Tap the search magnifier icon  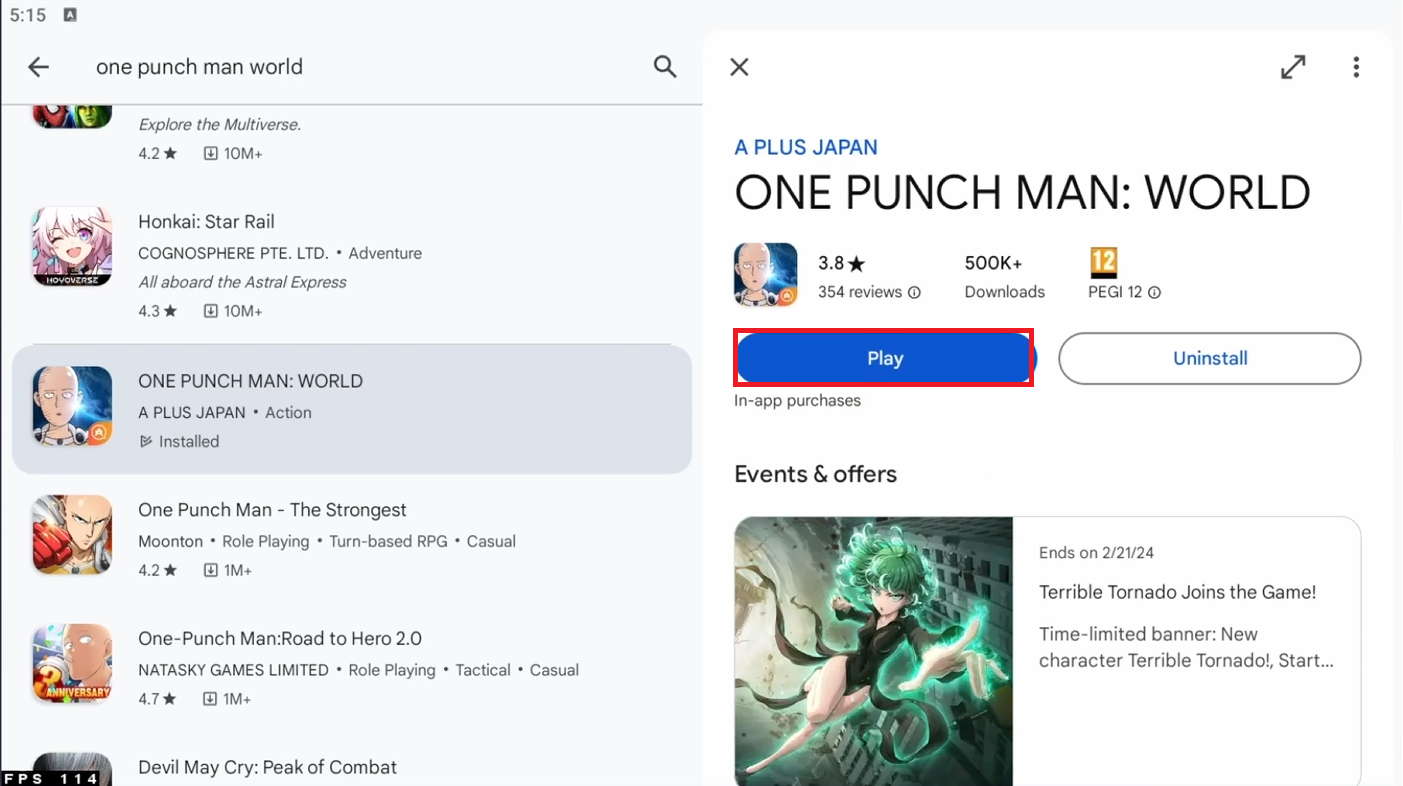[664, 66]
